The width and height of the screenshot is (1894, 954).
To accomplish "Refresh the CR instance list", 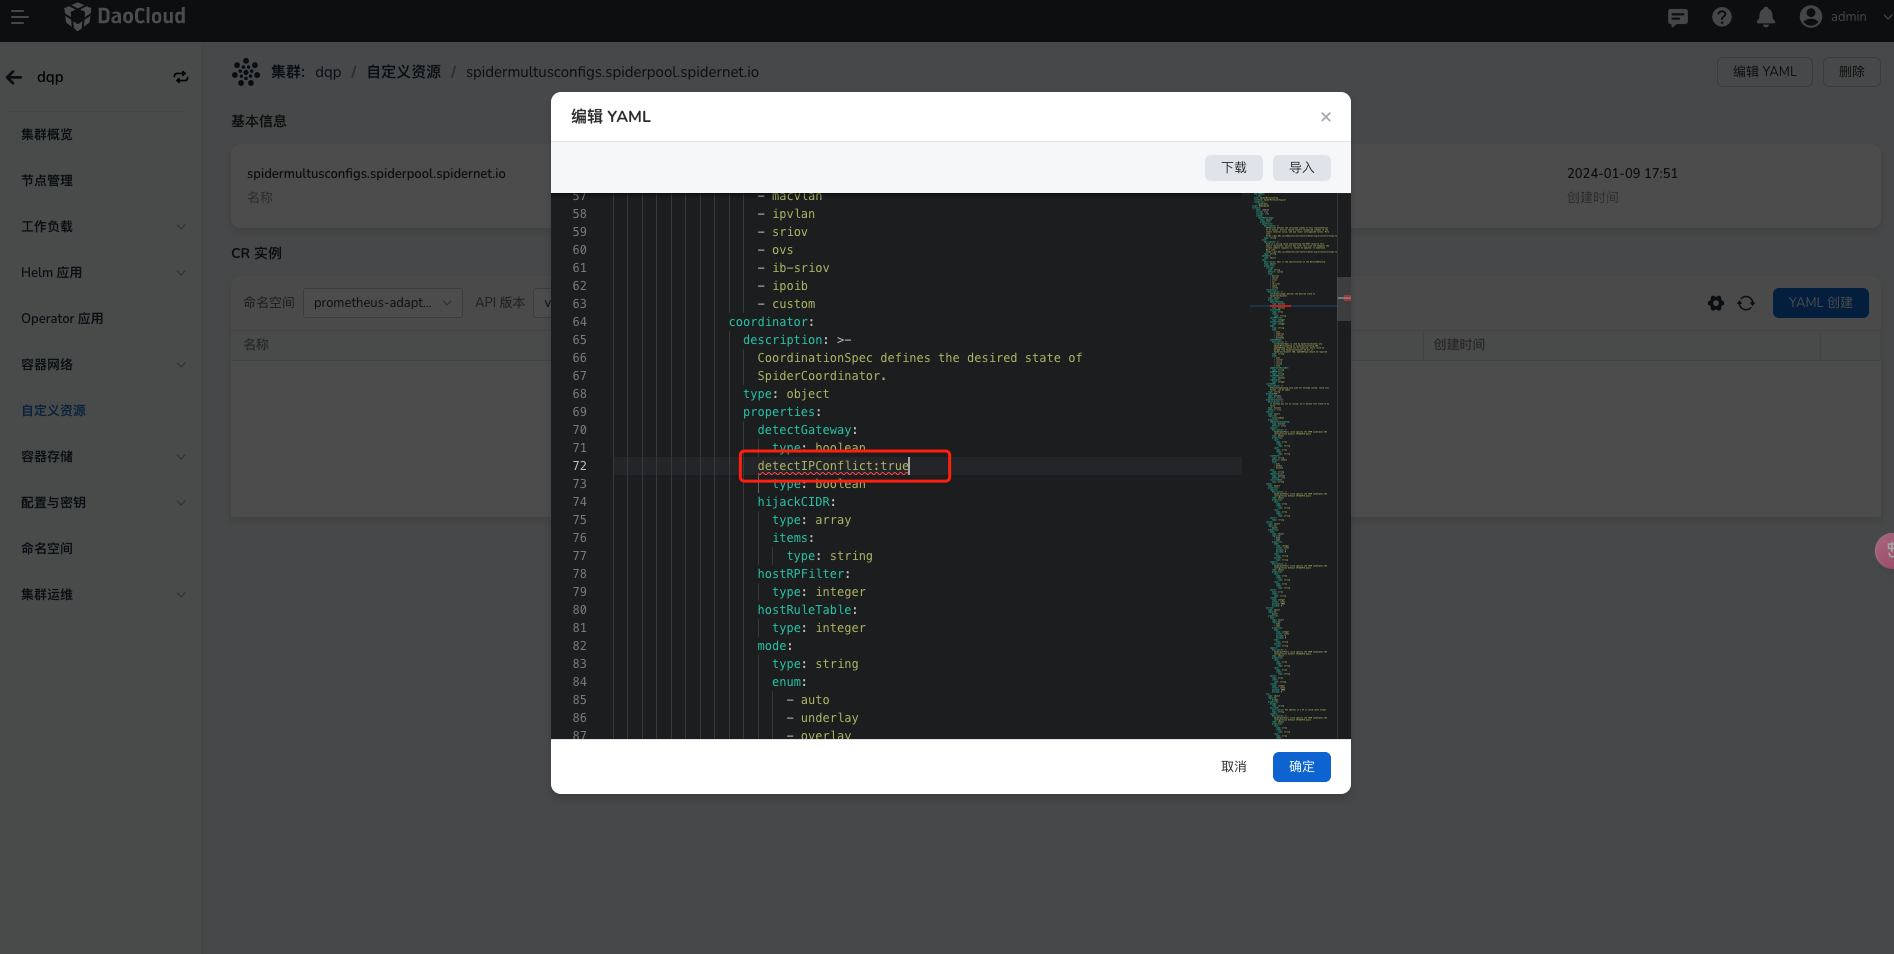I will (x=1746, y=303).
